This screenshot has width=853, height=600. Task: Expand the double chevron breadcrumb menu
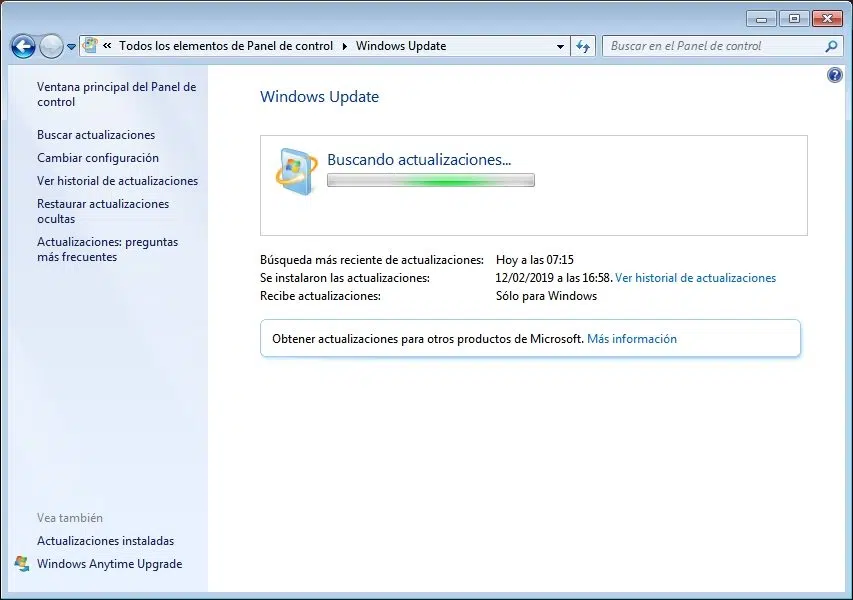pyautogui.click(x=107, y=46)
